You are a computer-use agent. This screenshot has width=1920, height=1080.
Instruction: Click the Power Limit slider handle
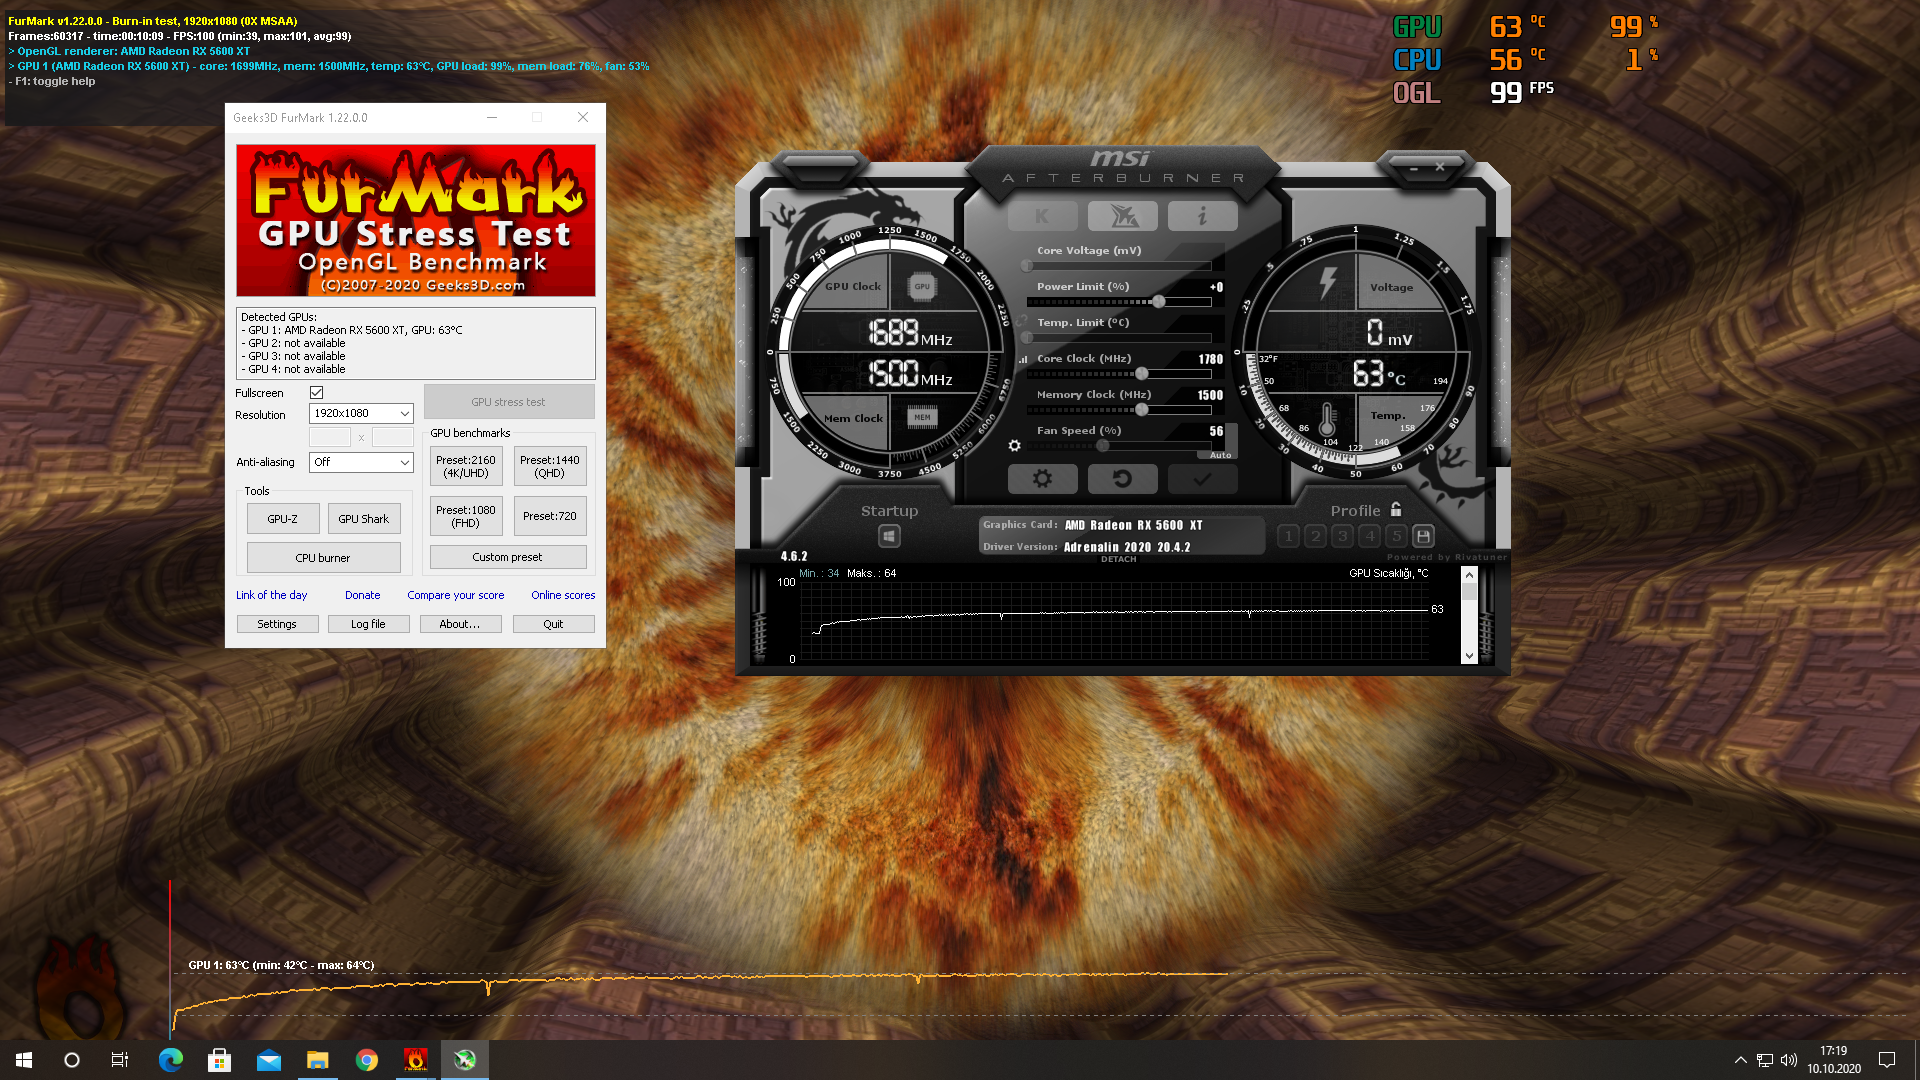(x=1158, y=301)
